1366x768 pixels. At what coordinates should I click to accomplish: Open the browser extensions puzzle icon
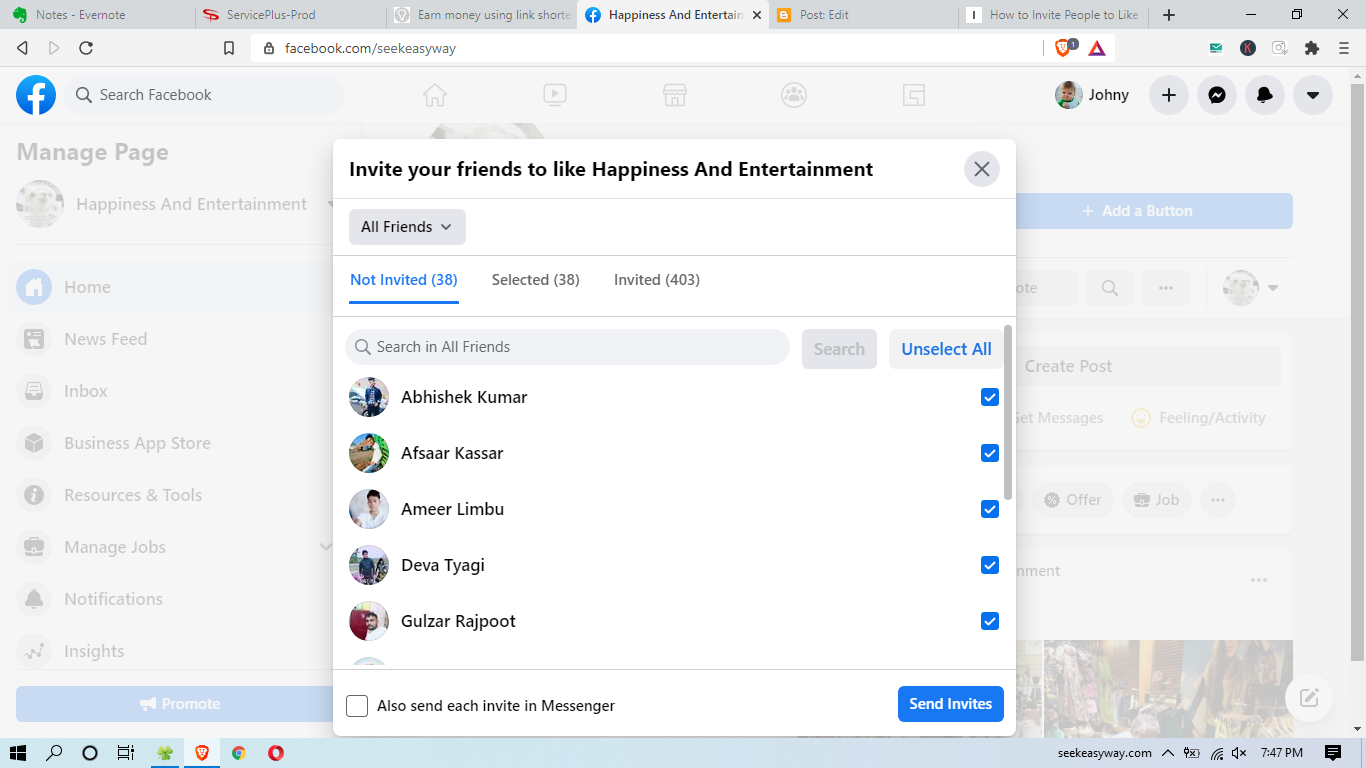[1312, 48]
